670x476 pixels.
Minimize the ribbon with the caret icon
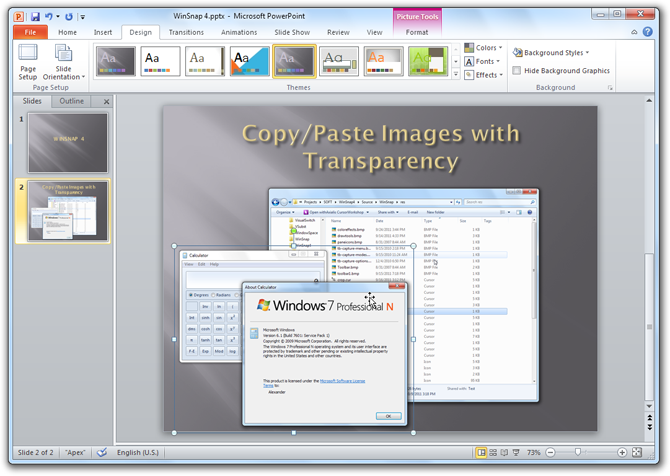click(634, 32)
